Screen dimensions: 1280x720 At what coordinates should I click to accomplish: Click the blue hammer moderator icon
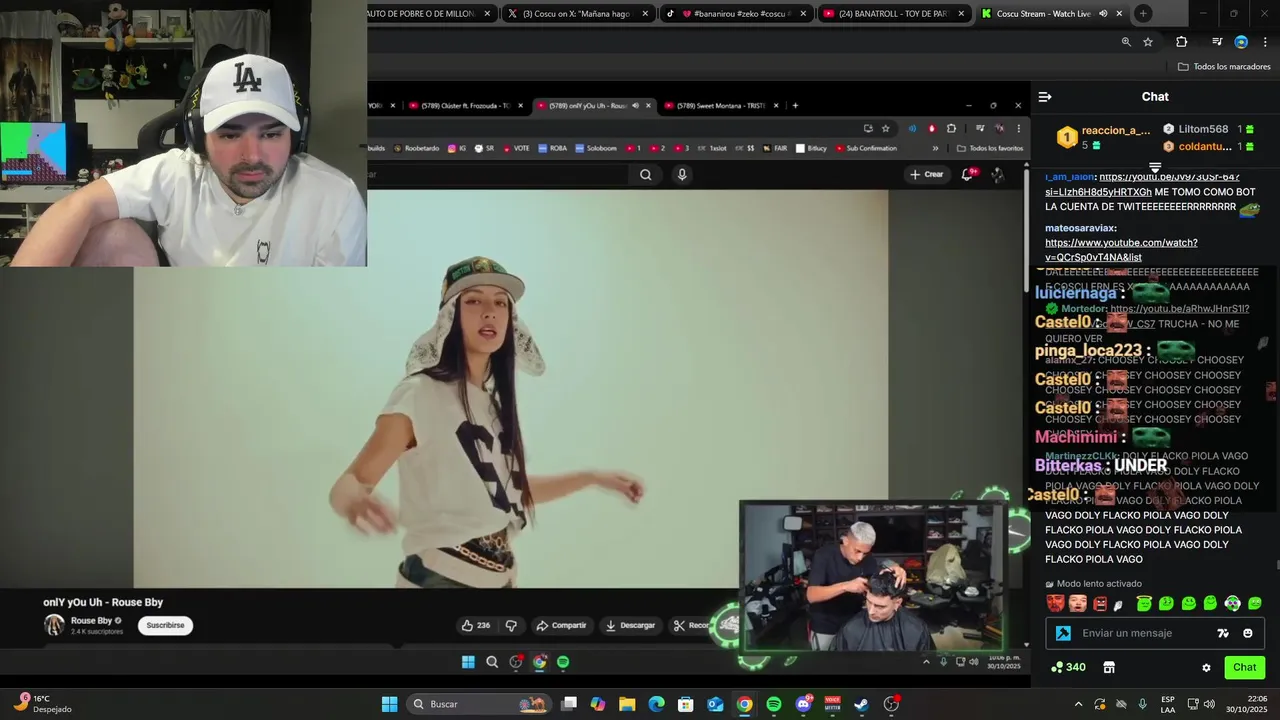(x=1063, y=633)
